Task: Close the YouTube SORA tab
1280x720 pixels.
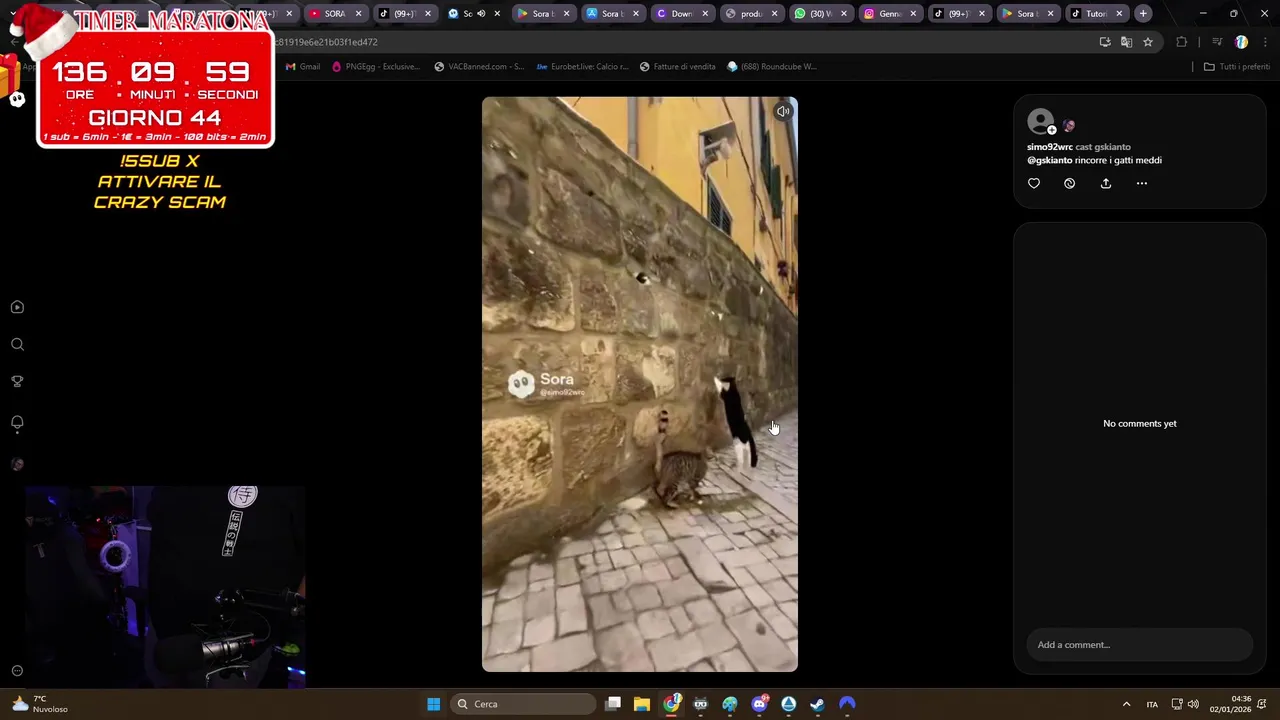Action: (x=358, y=14)
